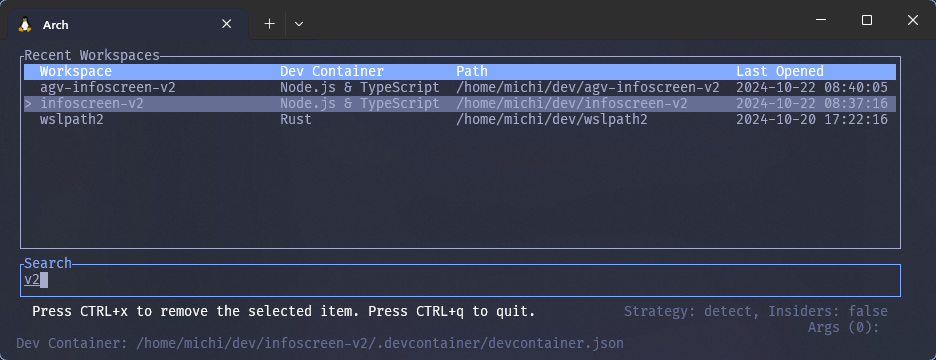
Task: Focus the Search input field containing v2
Action: (x=460, y=280)
